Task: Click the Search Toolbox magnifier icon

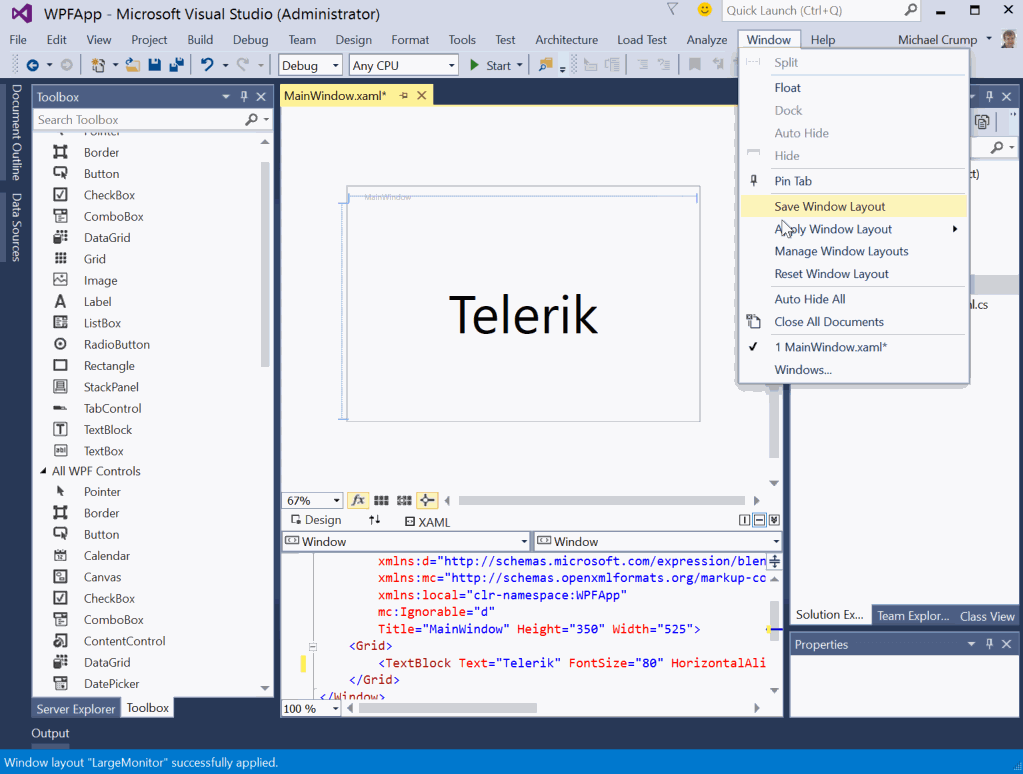Action: click(251, 119)
